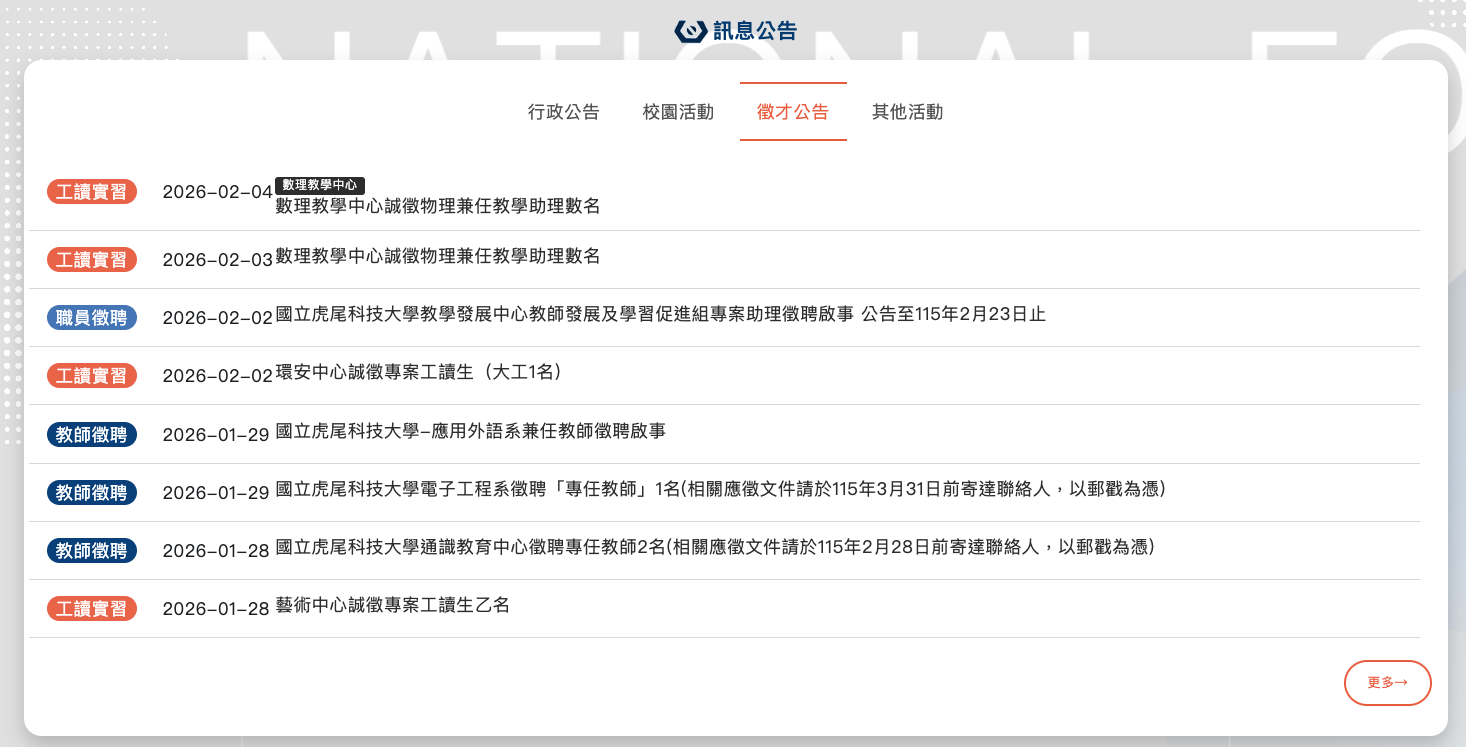The height and width of the screenshot is (747, 1466).
Task: Click 工讀實習 badge beside 藝術中心 post
Action: (92, 608)
